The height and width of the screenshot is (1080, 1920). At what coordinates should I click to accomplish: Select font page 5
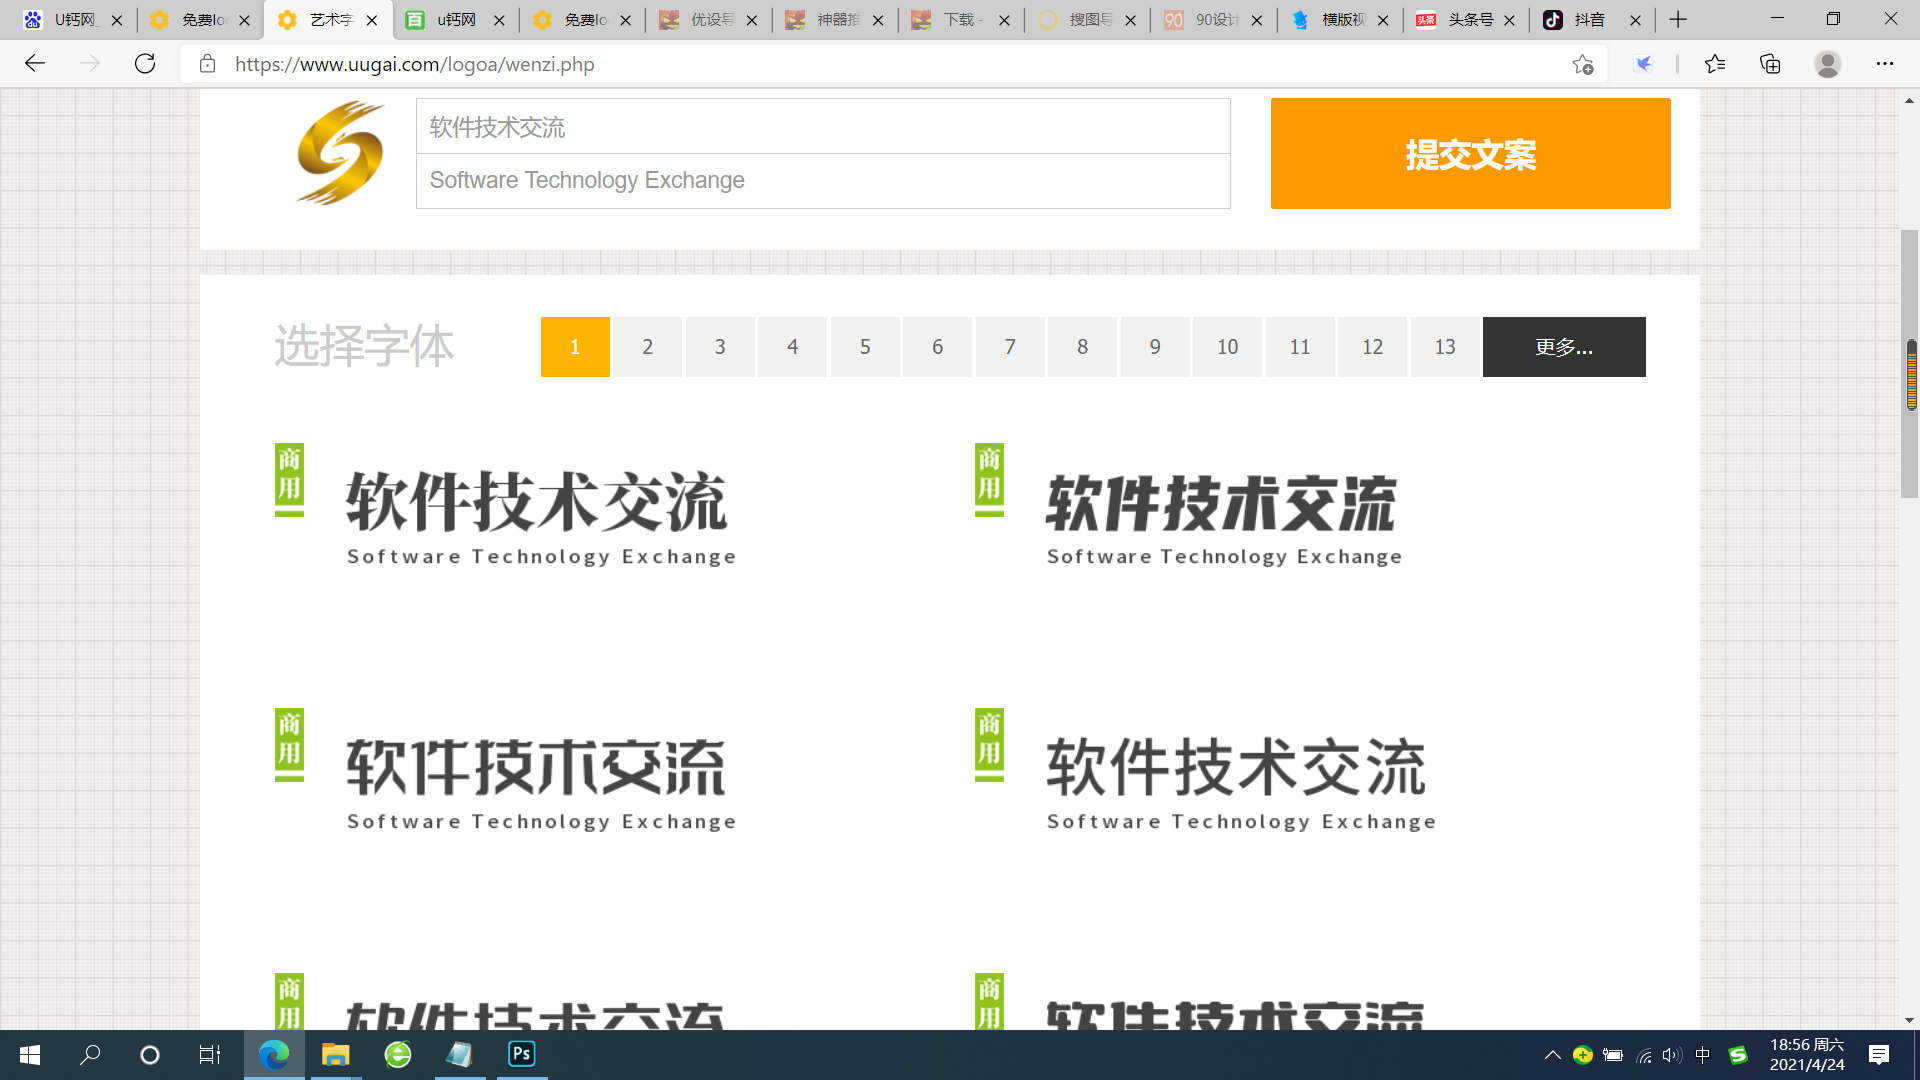865,347
